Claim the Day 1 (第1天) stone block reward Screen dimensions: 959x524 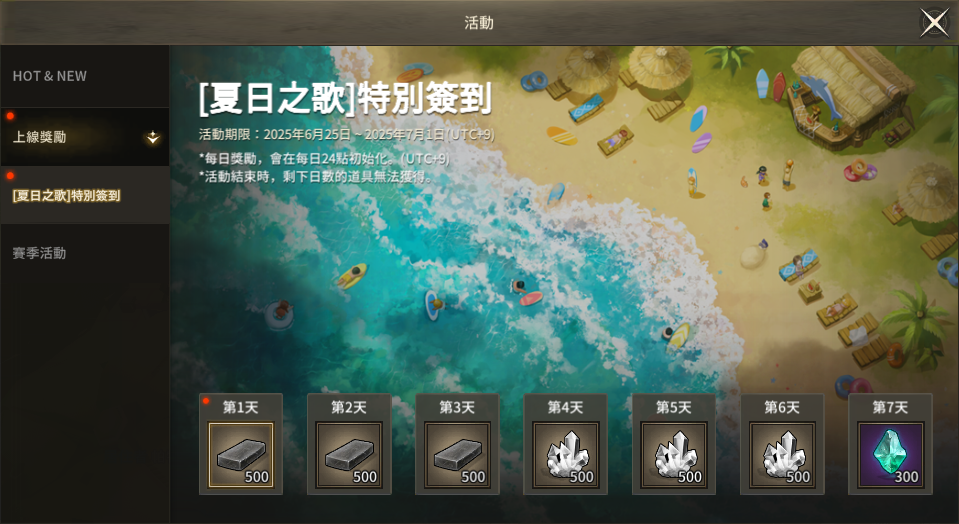pos(241,455)
